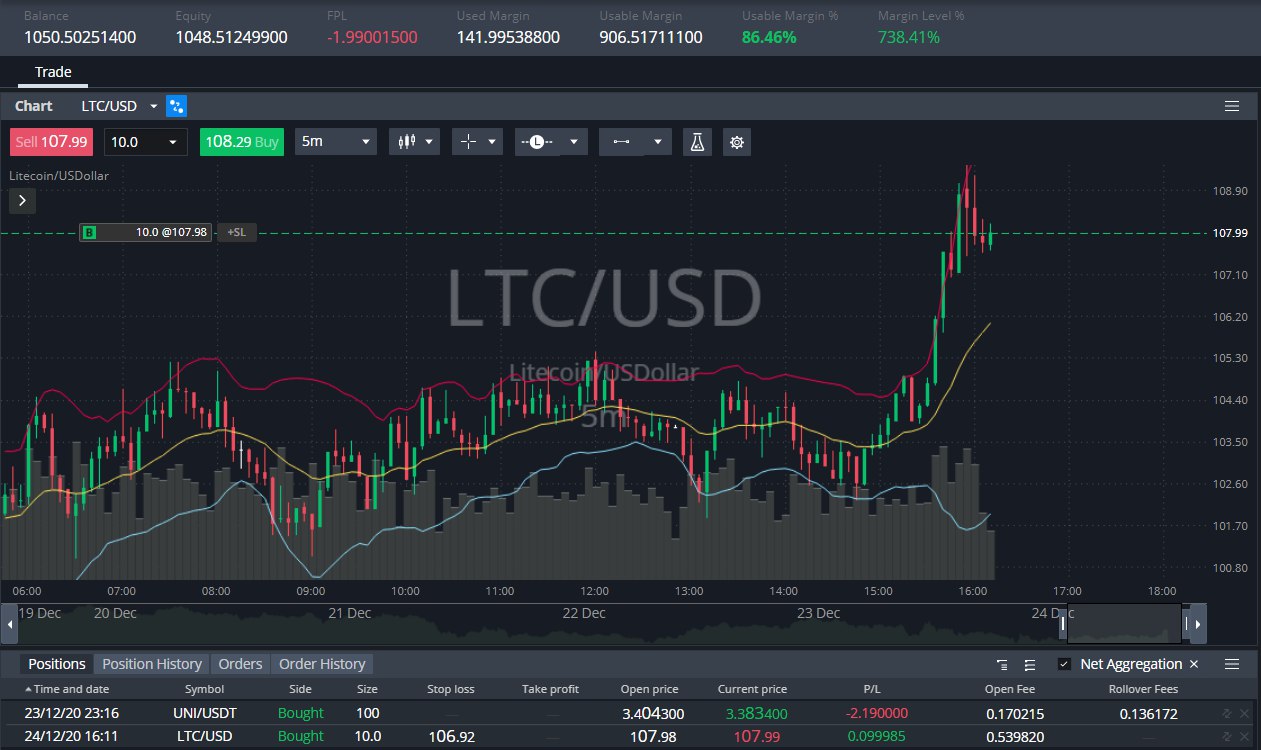Click the Usable Margin % value 86.46%
The width and height of the screenshot is (1261, 750).
[769, 37]
